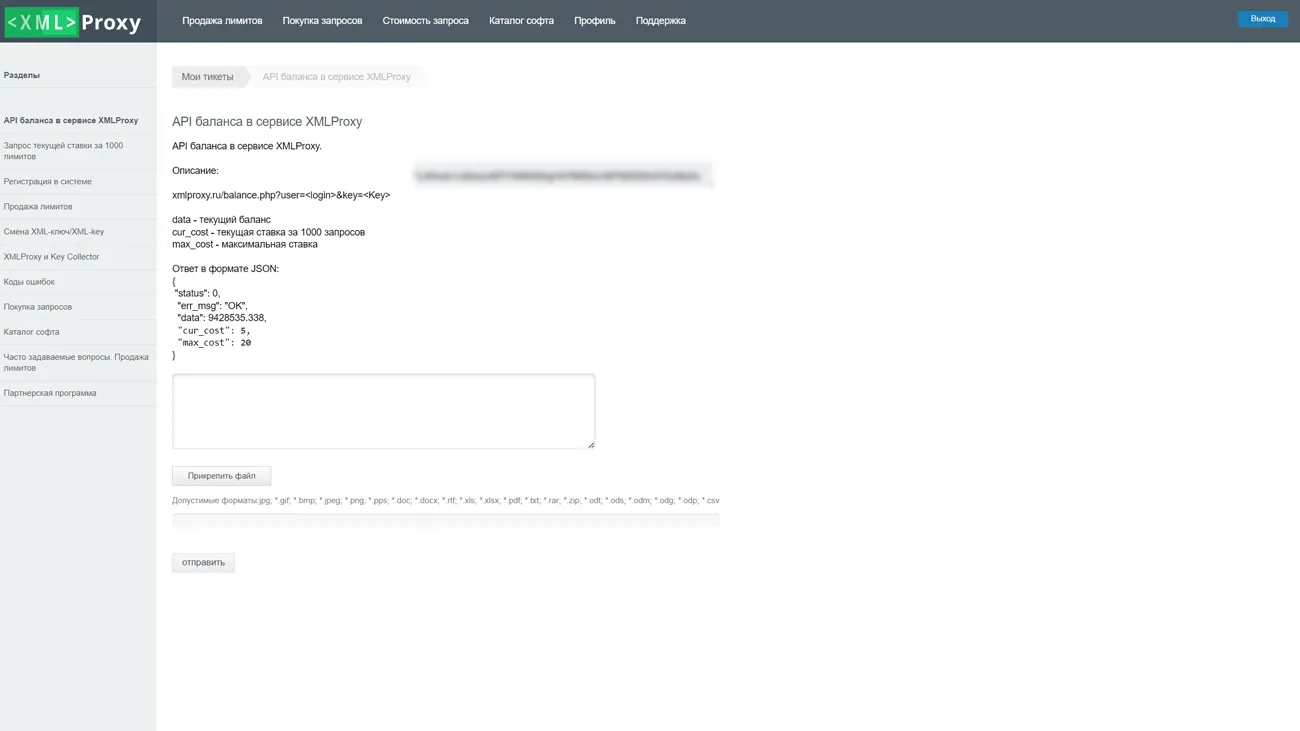The width and height of the screenshot is (1300, 731).
Task: Select sidebar item Запрос текущей ставки
Action: 63,151
